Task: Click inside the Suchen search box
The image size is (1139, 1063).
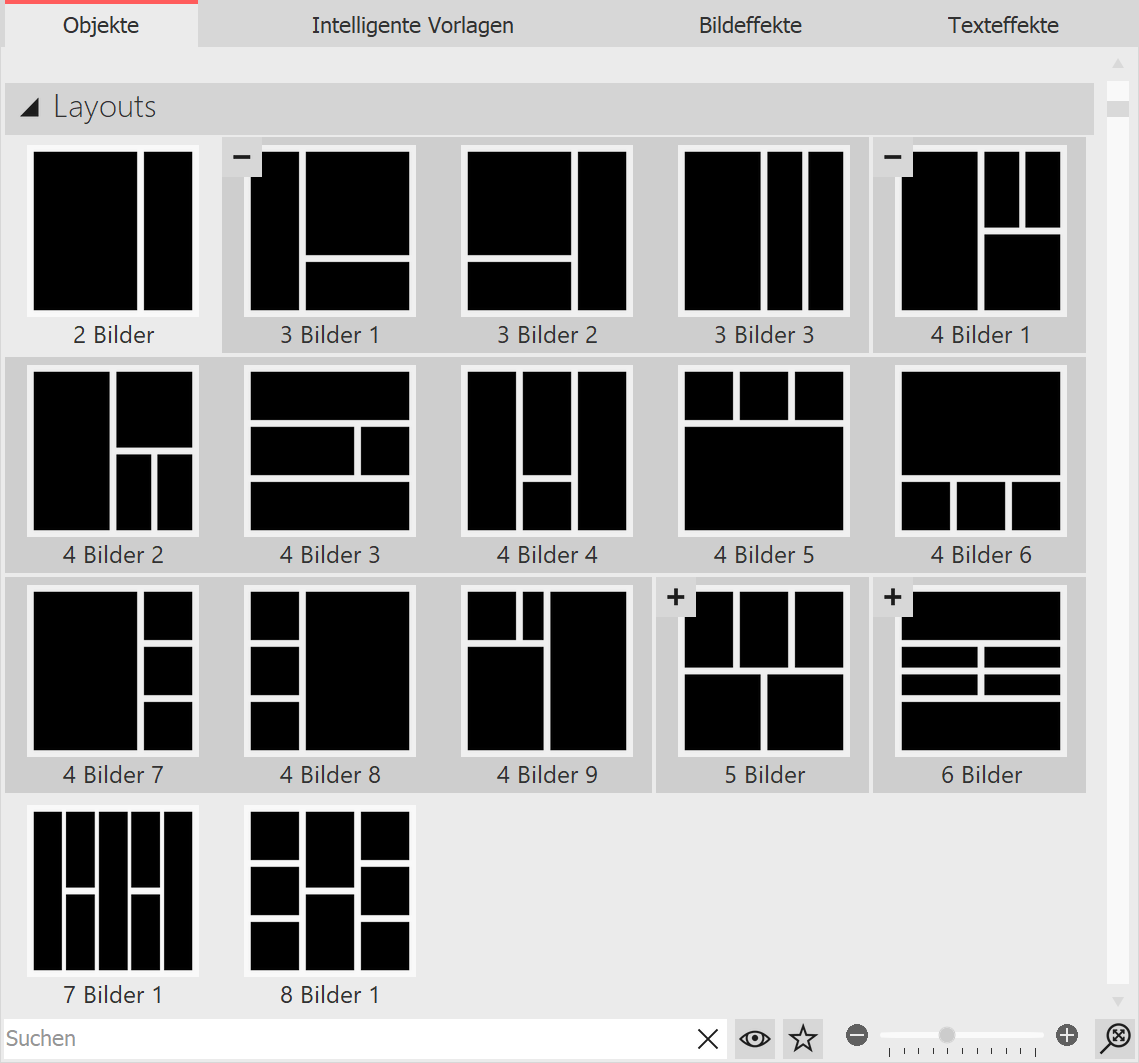Action: tap(300, 1038)
